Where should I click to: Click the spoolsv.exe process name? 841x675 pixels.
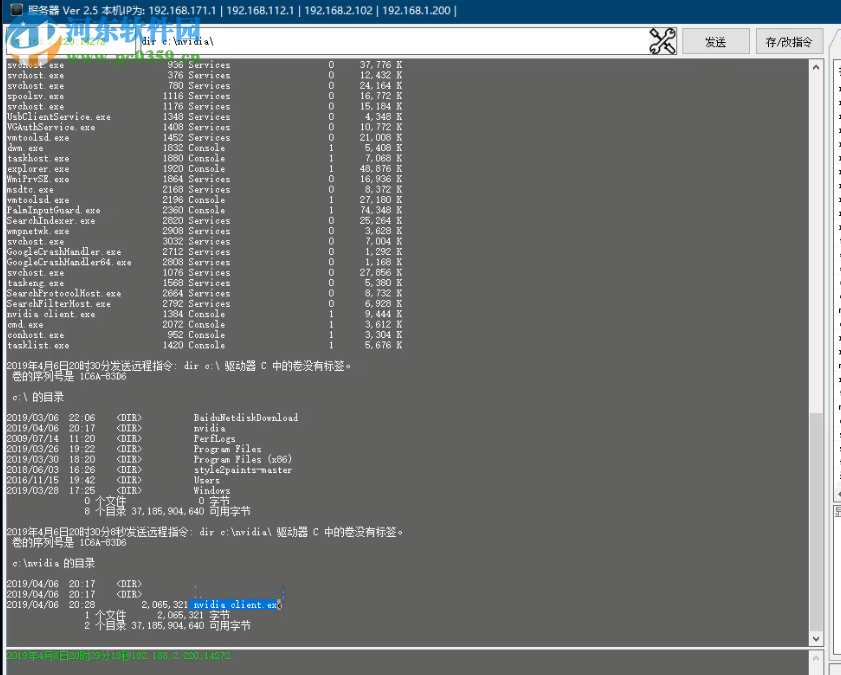(35, 96)
